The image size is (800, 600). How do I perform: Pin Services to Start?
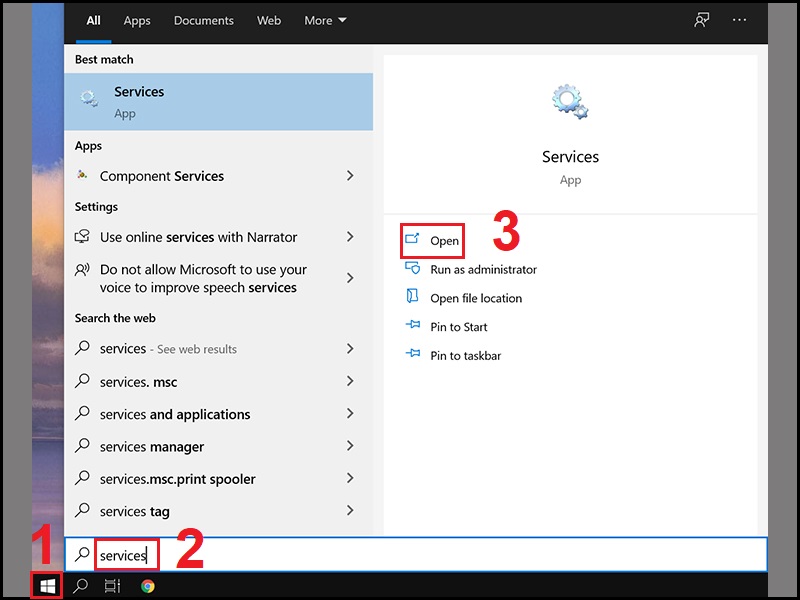click(458, 327)
